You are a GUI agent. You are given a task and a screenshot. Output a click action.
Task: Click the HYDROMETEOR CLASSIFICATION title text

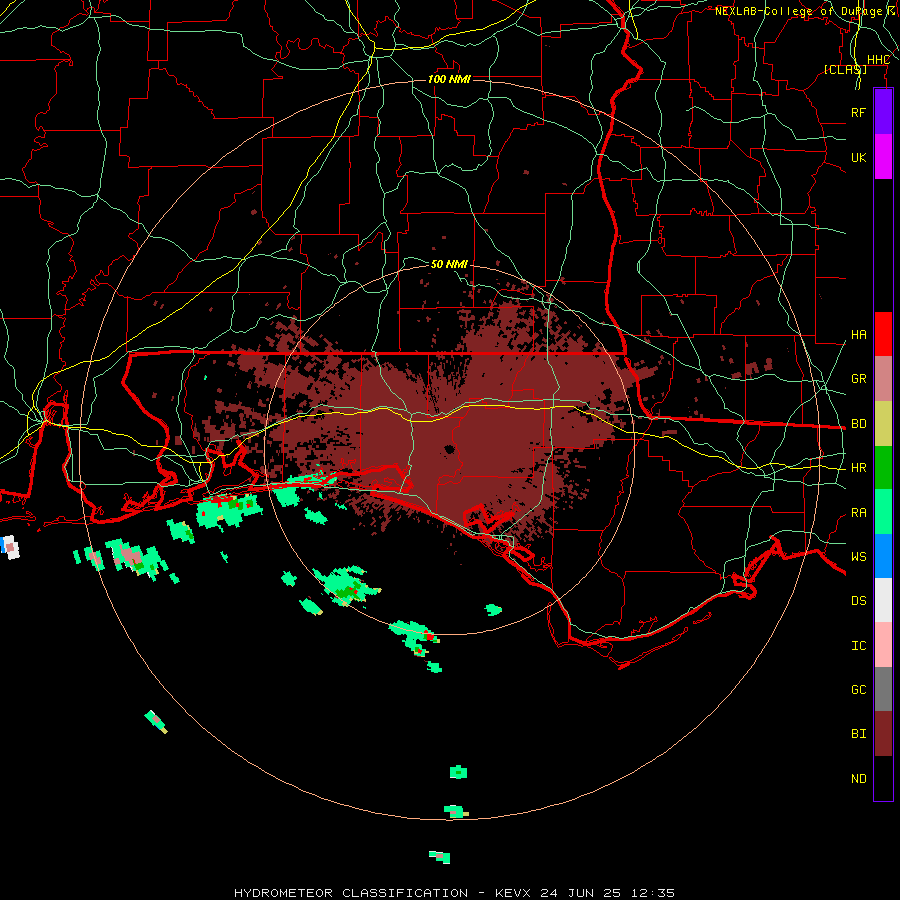pyautogui.click(x=351, y=893)
